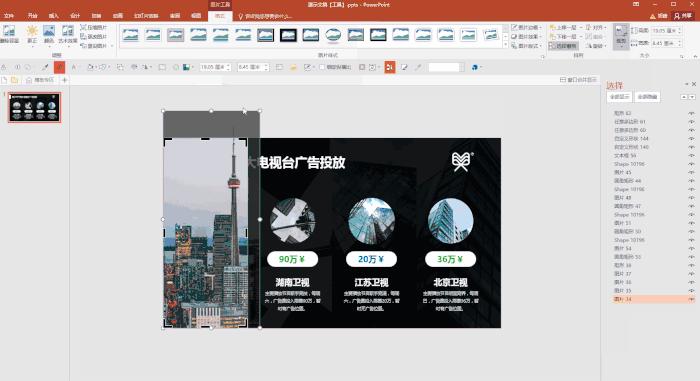Open Artistic Effects (艺术效果) gallery
700x381 pixels.
pos(68,34)
